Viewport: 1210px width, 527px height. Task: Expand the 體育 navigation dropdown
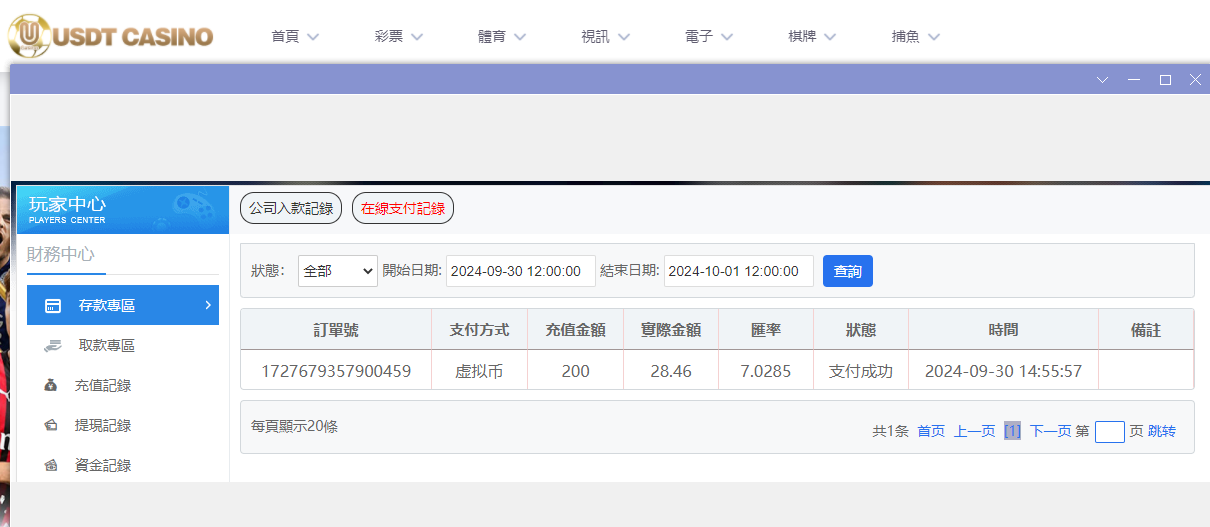coord(503,37)
